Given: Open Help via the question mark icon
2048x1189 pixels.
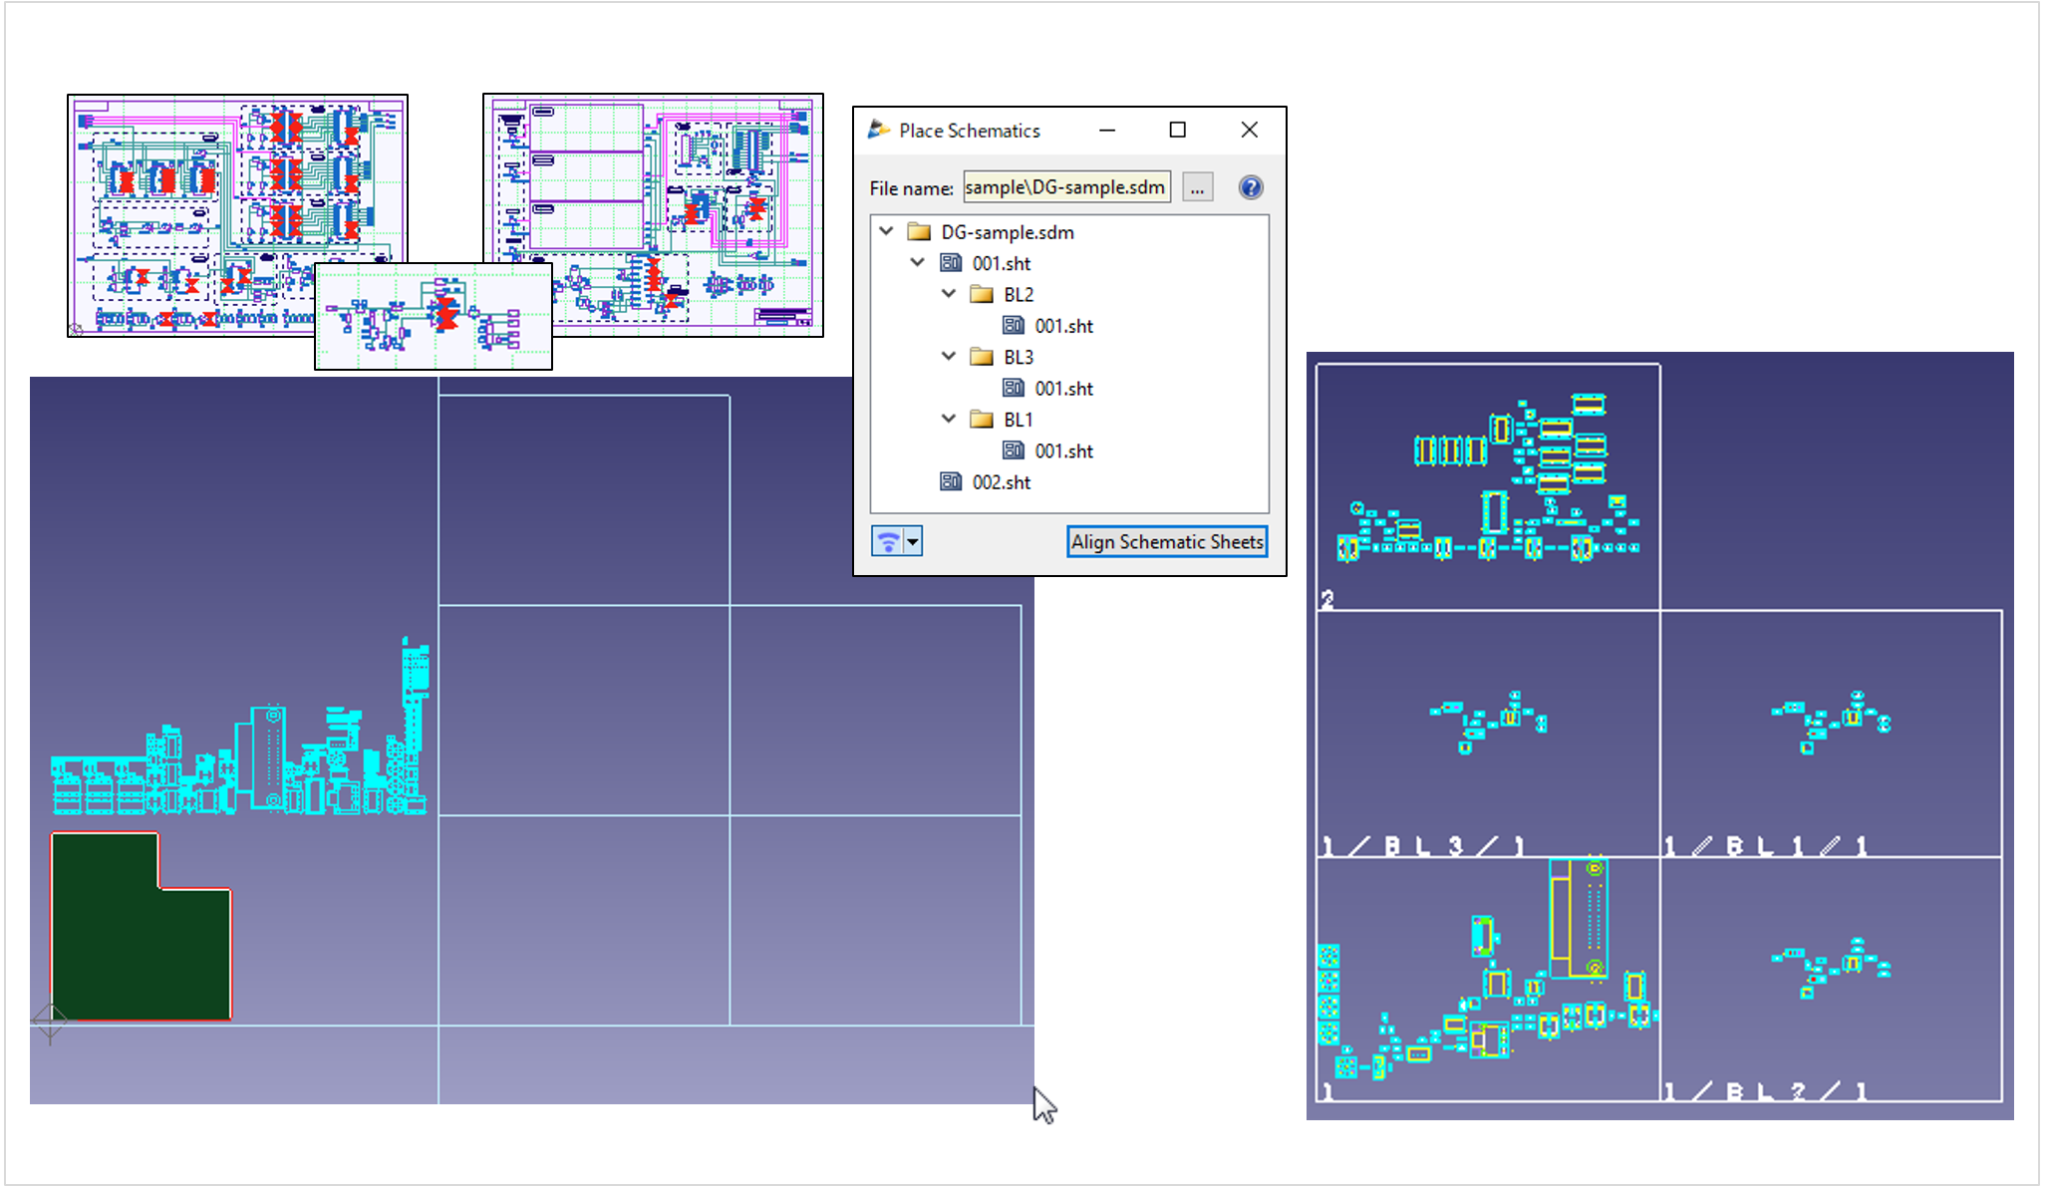Looking at the screenshot, I should (1250, 187).
